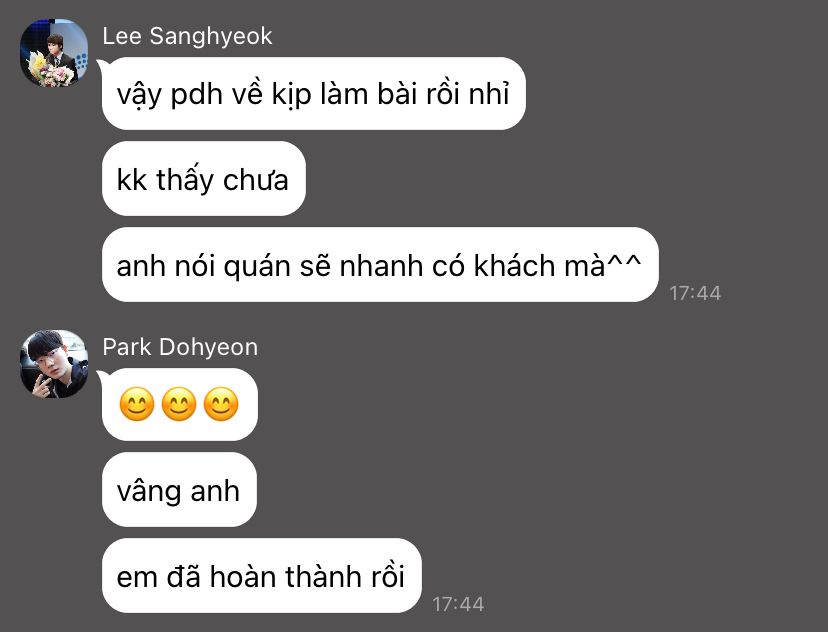Click the word "khách" in Lee's message
This screenshot has width=828, height=632.
(514, 264)
